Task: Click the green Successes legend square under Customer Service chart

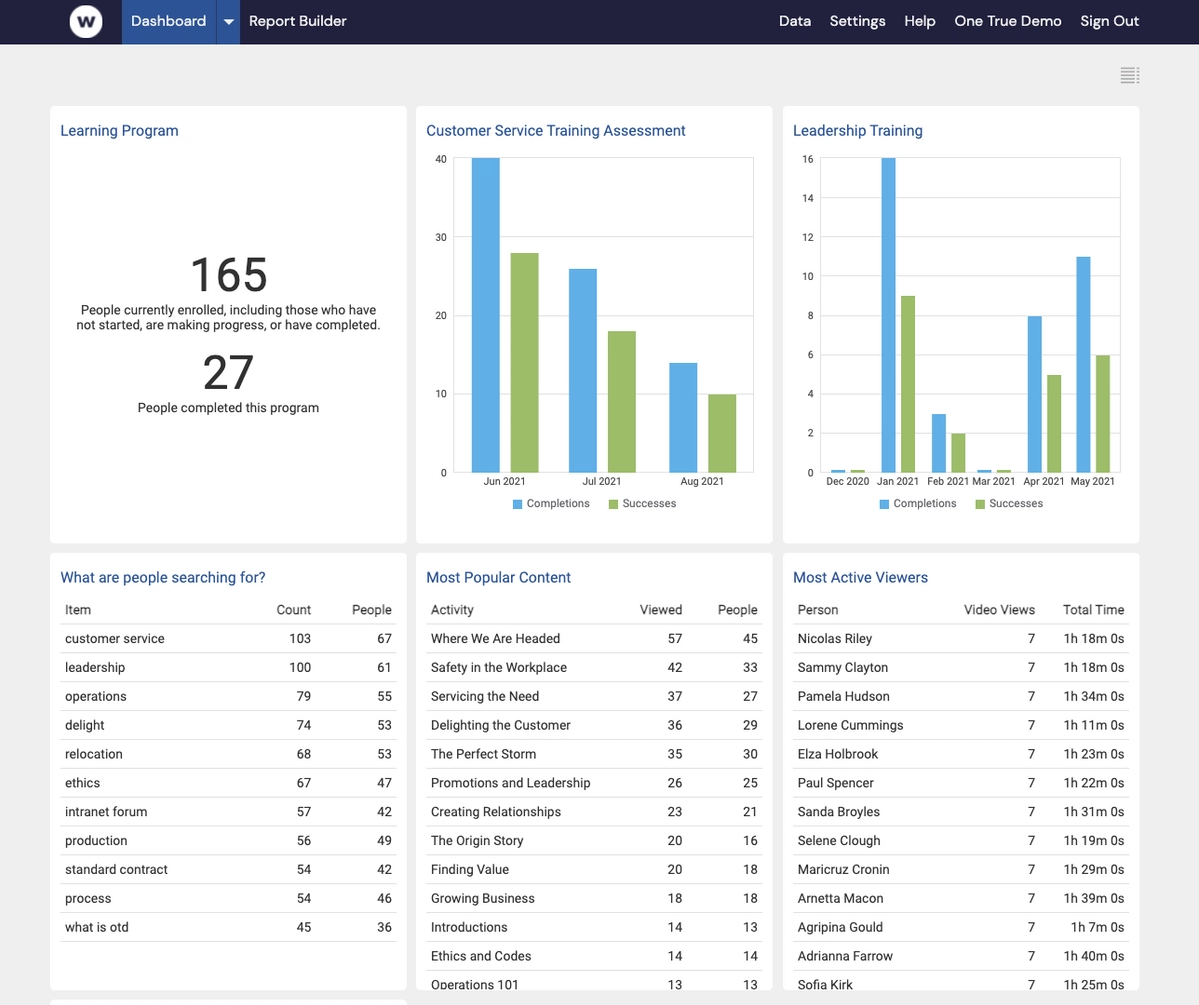Action: (x=611, y=503)
